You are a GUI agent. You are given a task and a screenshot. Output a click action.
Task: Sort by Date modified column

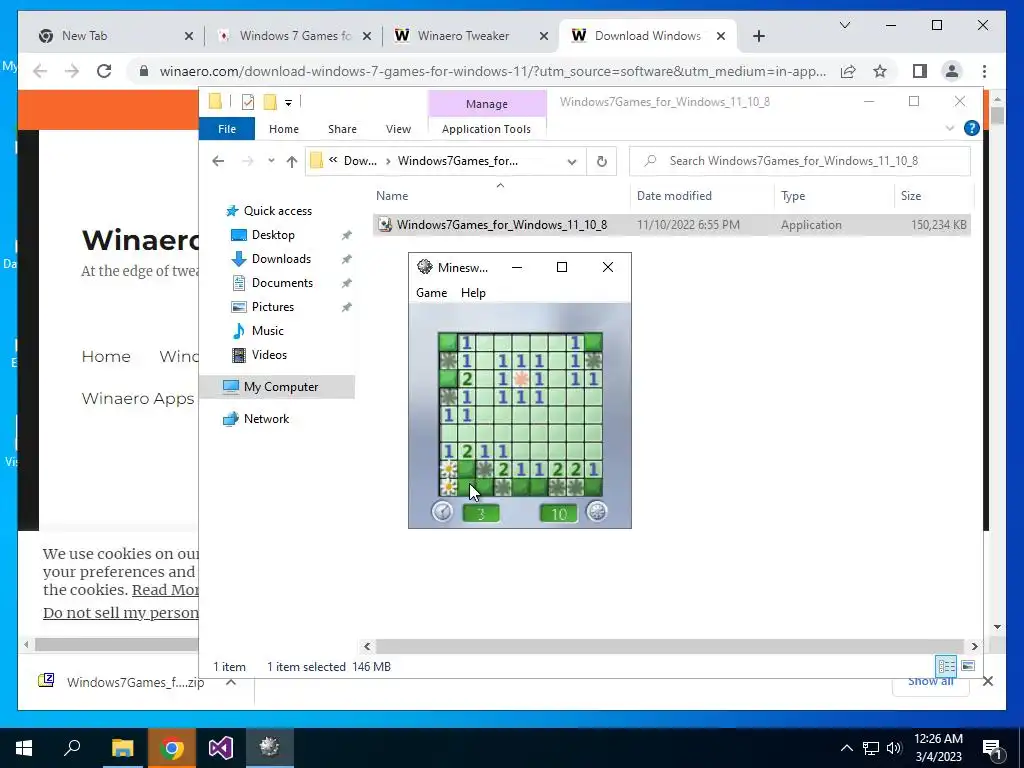(674, 196)
